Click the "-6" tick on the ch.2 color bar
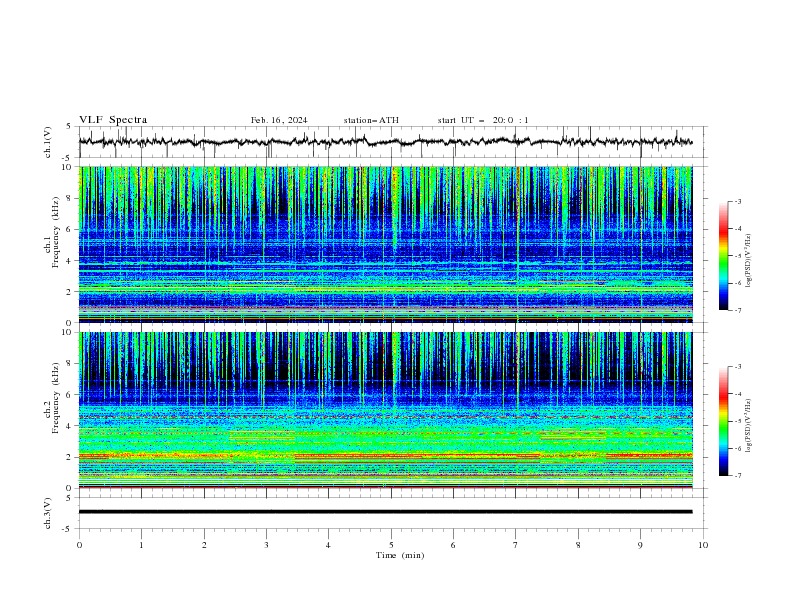Viewport: 792px width, 612px height. coord(737,448)
